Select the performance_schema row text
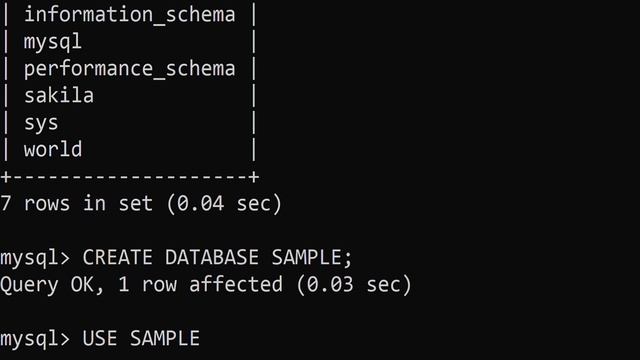 click(129, 69)
